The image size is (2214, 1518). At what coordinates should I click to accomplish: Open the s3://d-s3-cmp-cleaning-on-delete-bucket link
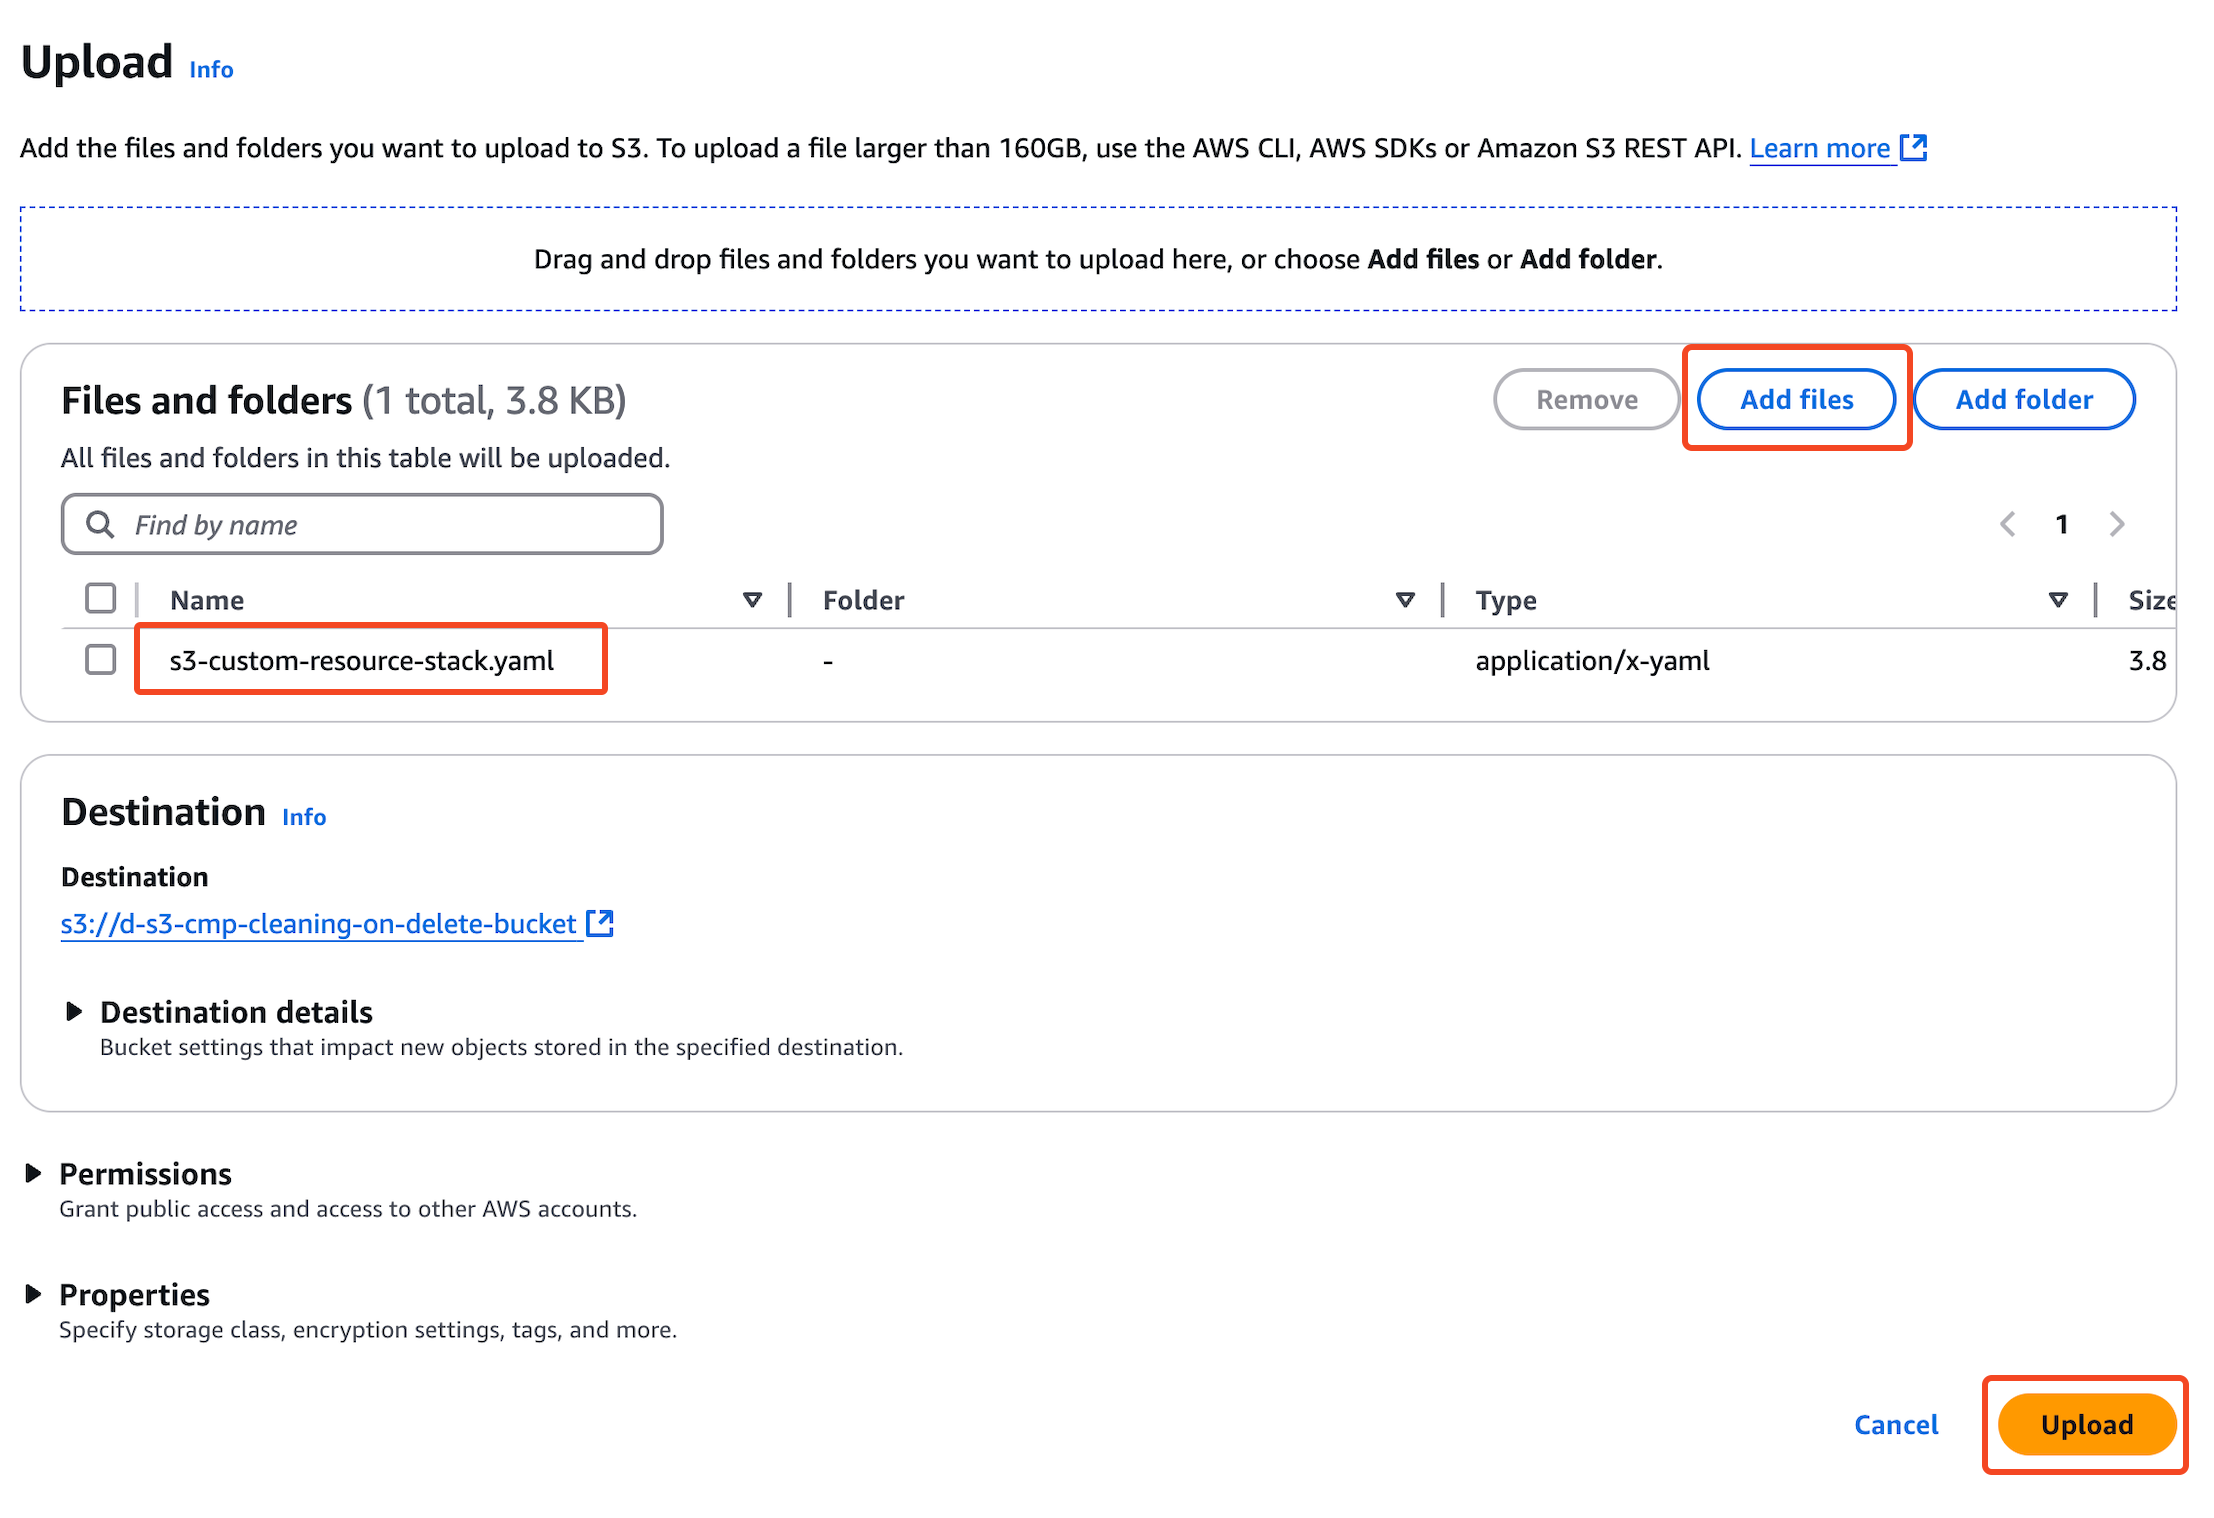pyautogui.click(x=318, y=924)
